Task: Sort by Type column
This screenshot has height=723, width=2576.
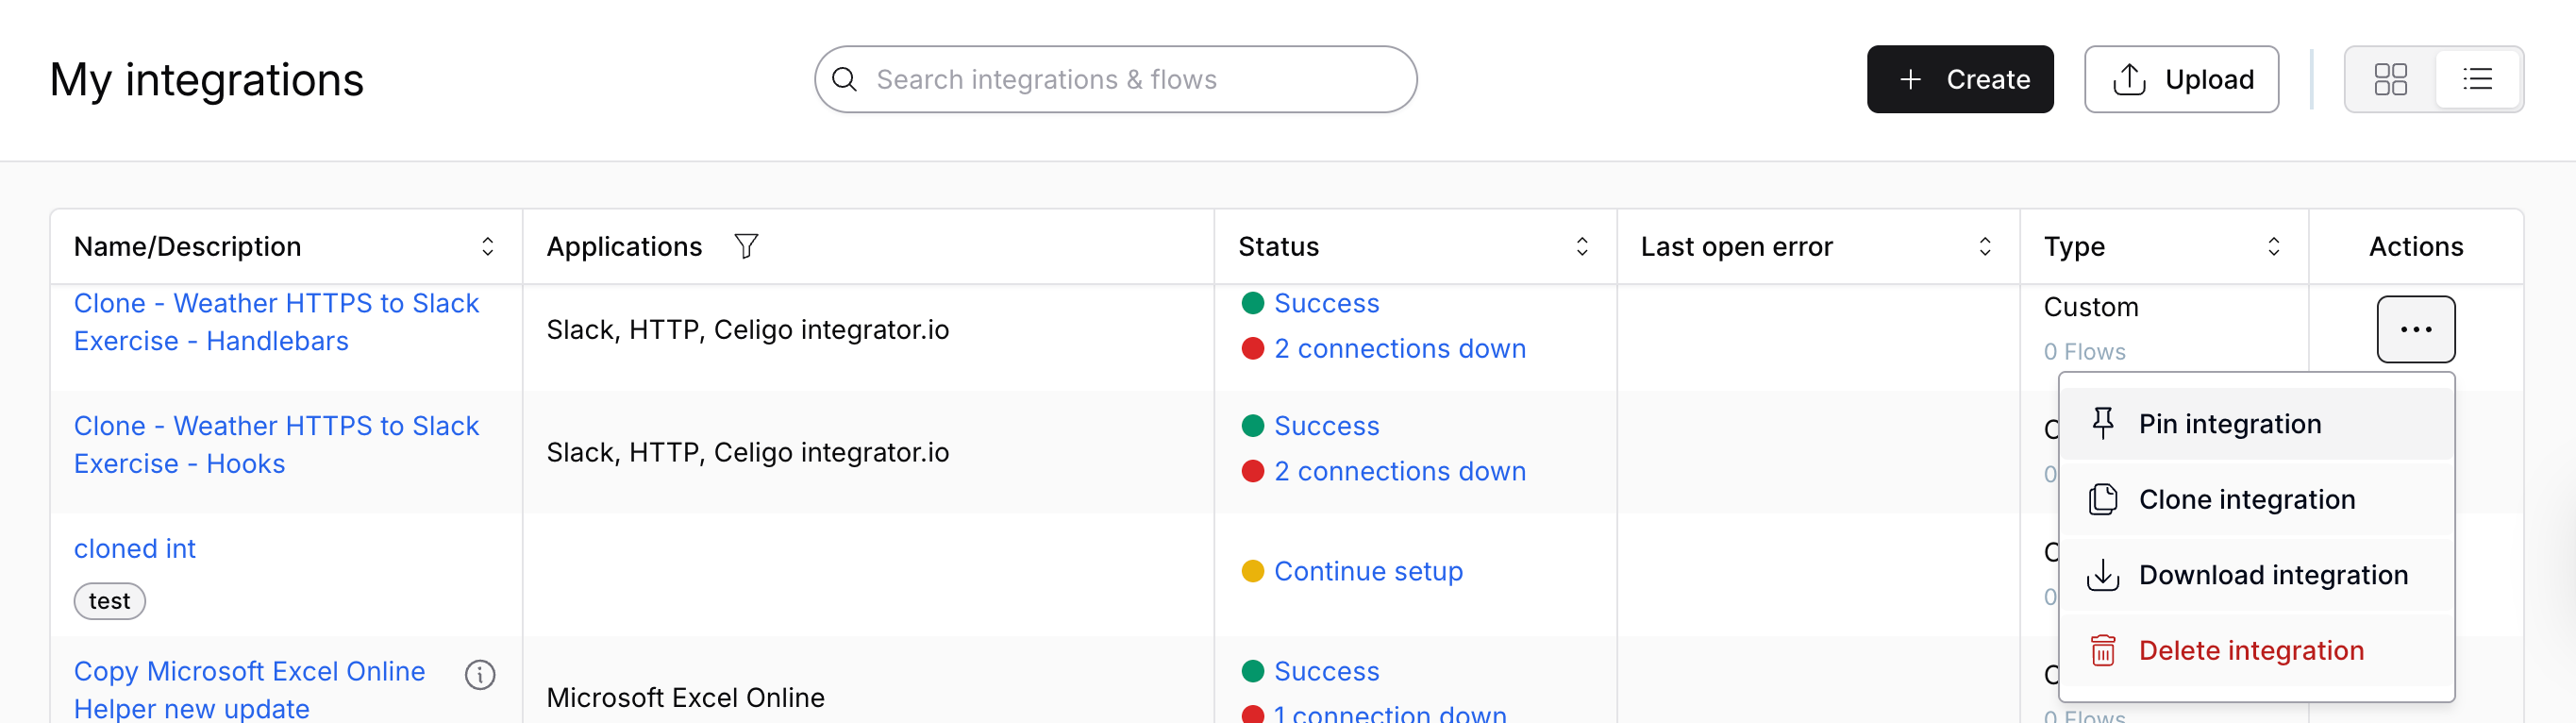Action: point(2273,246)
